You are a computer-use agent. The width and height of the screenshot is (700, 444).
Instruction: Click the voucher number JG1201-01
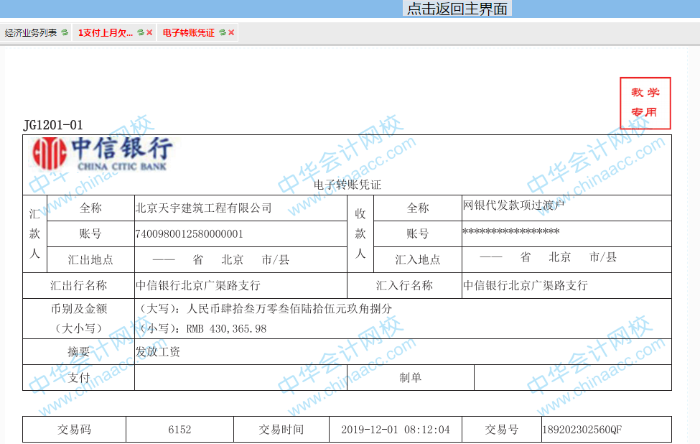coord(53,125)
